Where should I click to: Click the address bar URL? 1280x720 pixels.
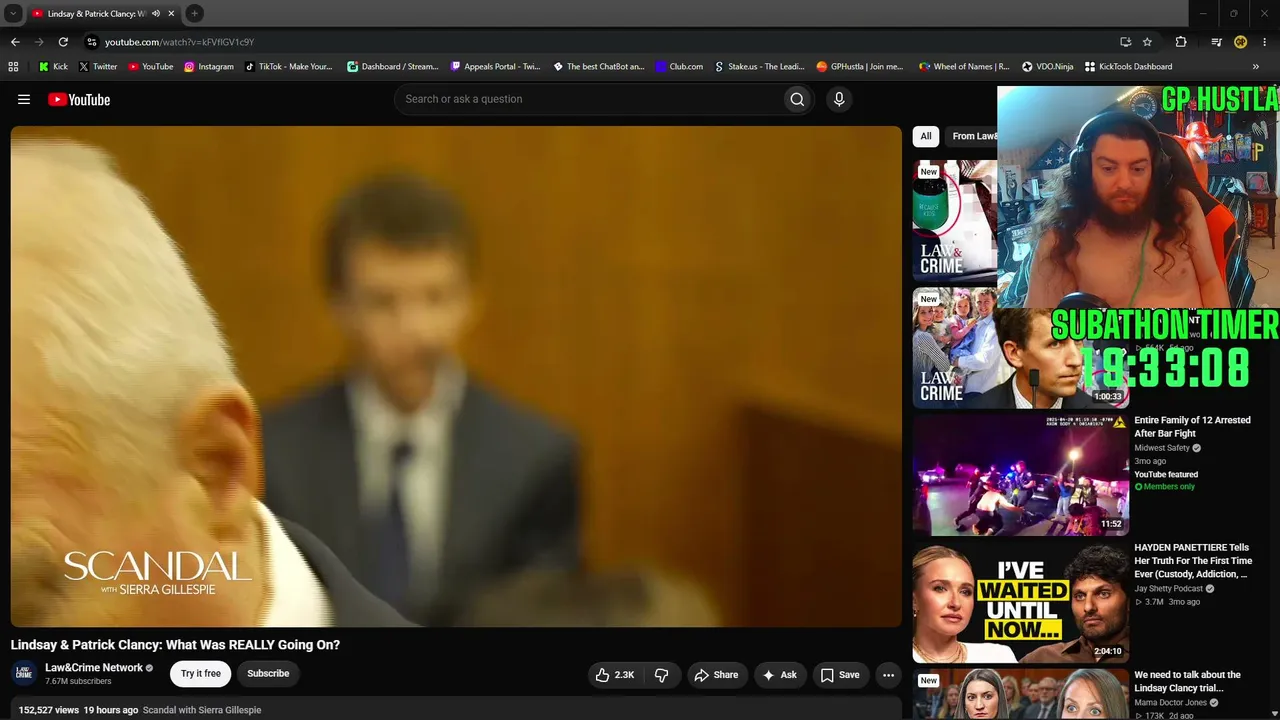pyautogui.click(x=180, y=42)
